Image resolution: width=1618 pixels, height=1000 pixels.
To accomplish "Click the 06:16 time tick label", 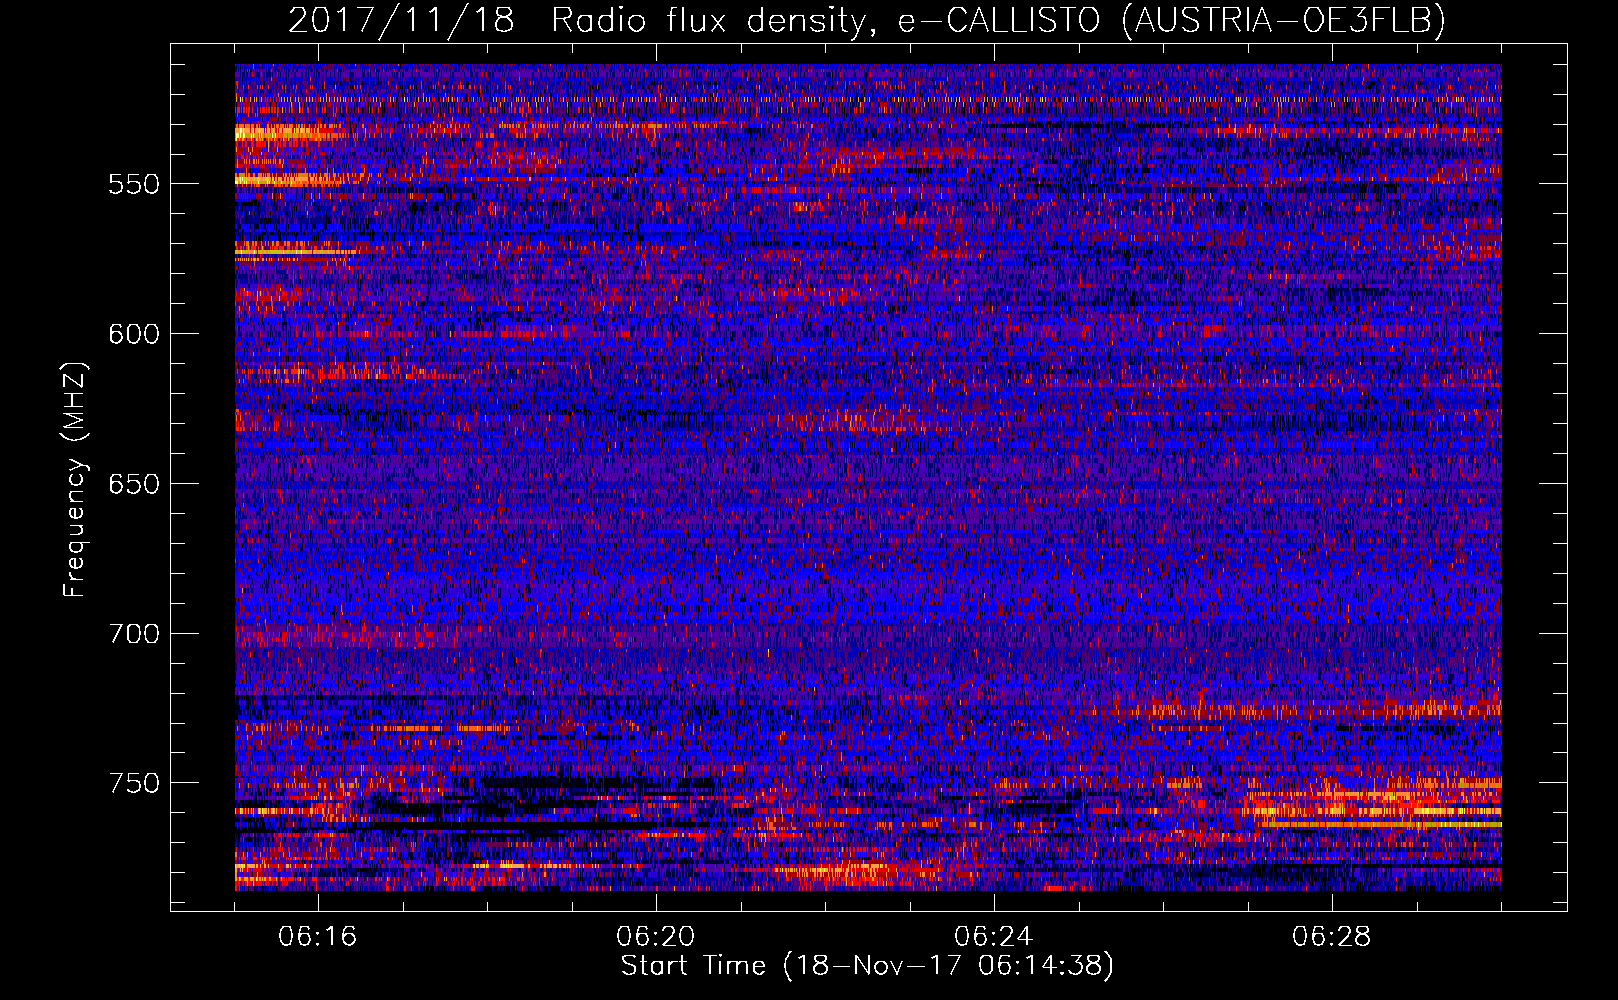I will [318, 937].
